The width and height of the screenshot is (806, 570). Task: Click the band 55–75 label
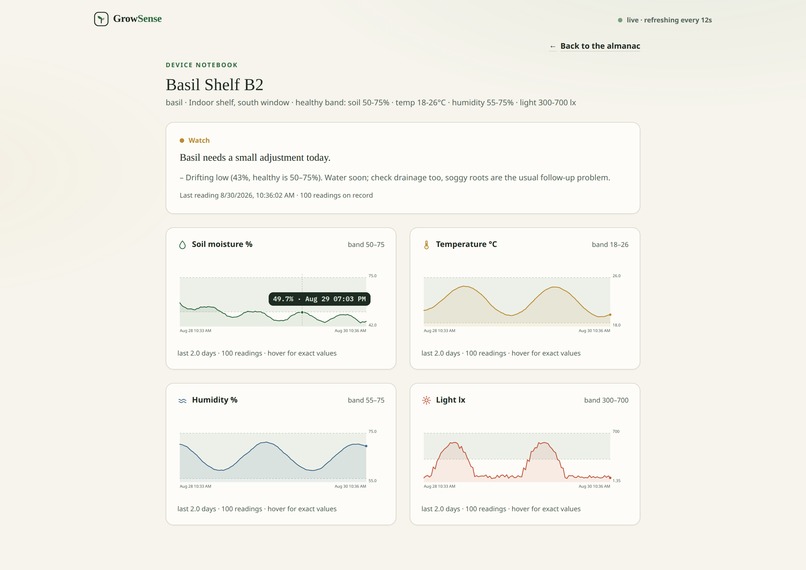click(x=366, y=400)
